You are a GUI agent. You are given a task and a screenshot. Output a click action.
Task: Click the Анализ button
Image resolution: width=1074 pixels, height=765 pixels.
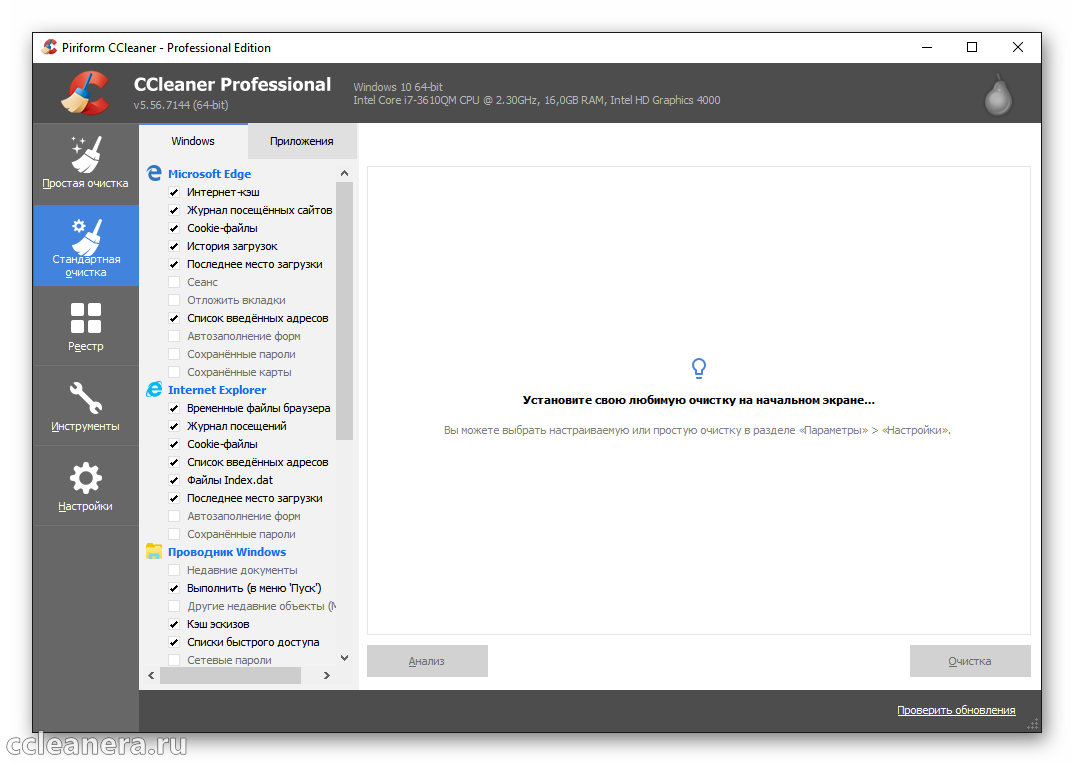427,661
